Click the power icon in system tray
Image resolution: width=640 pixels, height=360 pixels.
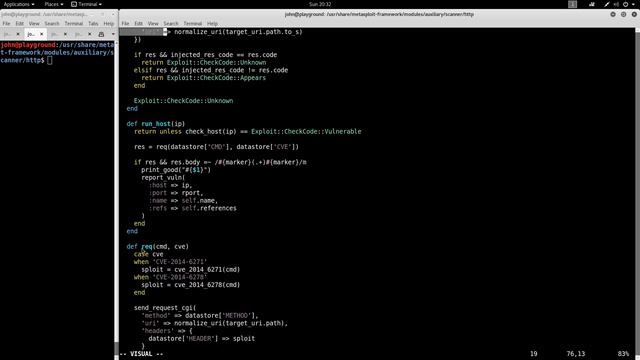tap(625, 4)
